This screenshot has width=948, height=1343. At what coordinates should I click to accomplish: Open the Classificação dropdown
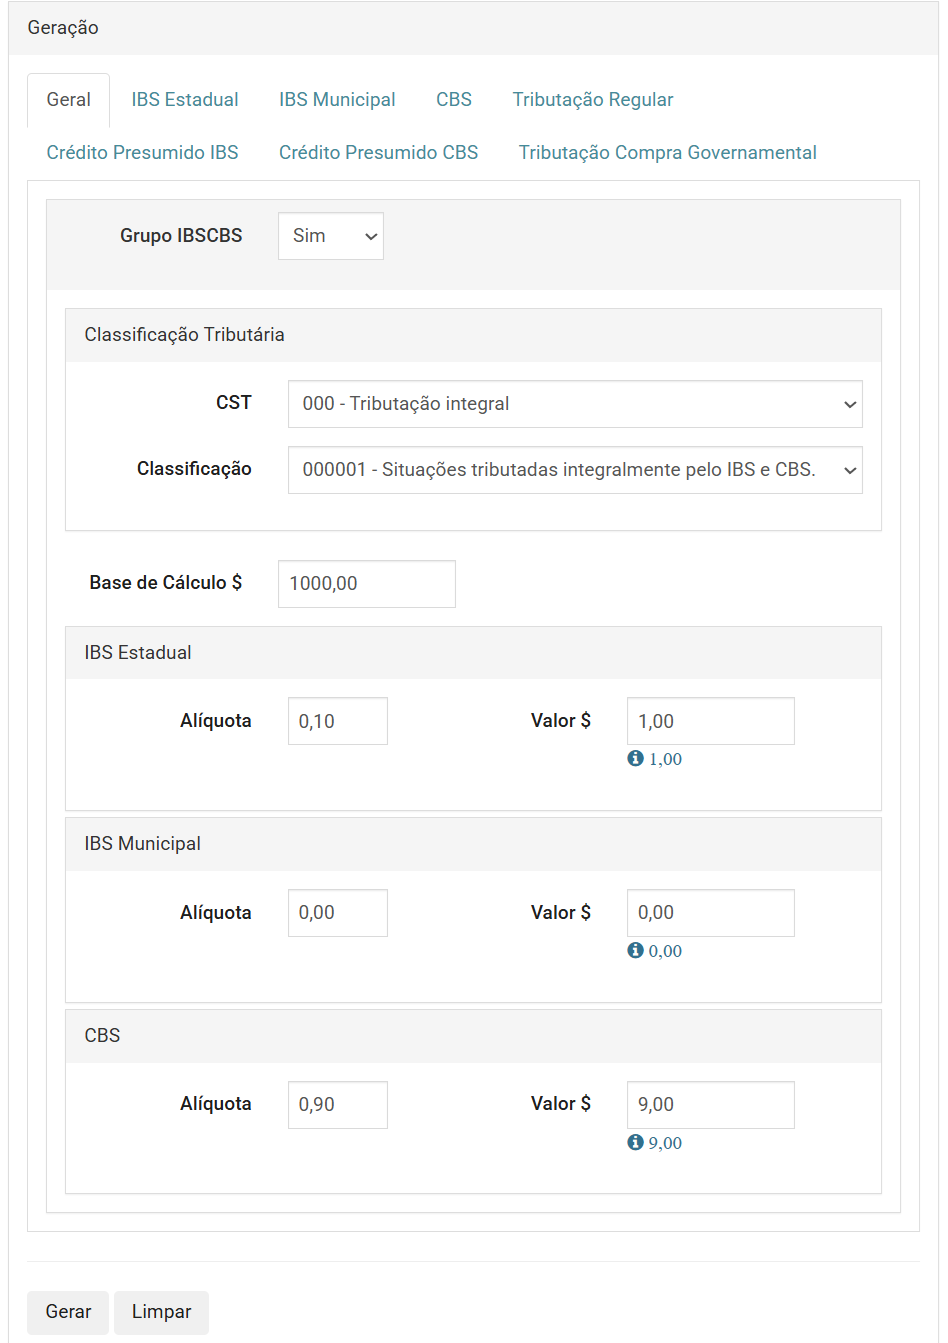575,470
